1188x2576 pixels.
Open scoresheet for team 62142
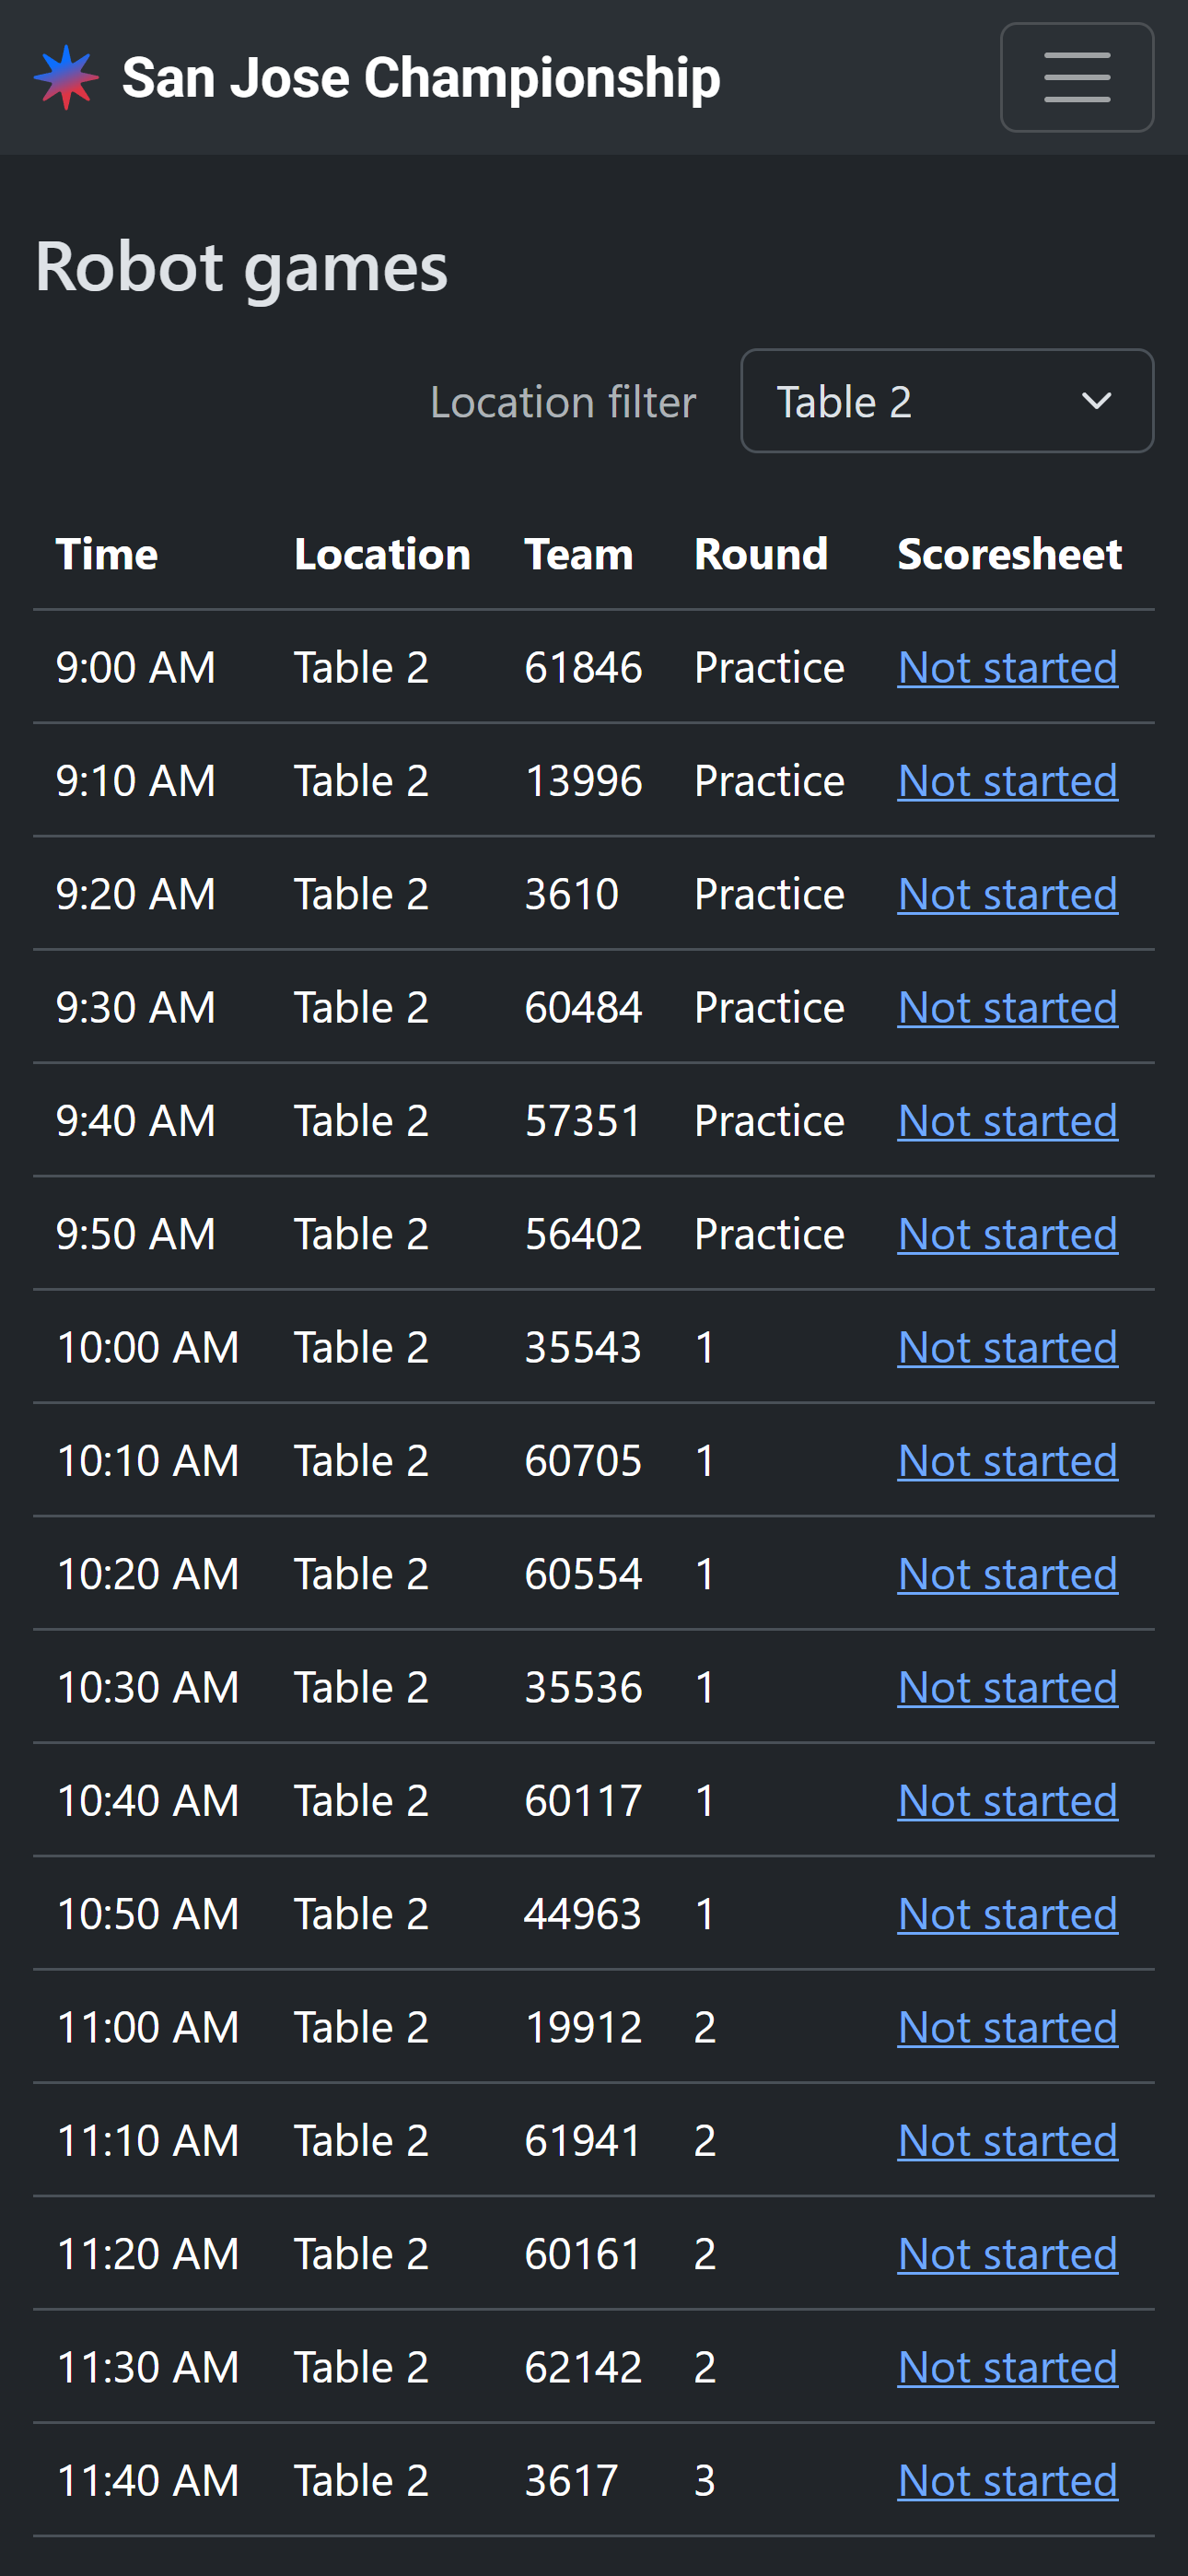pyautogui.click(x=1007, y=2367)
